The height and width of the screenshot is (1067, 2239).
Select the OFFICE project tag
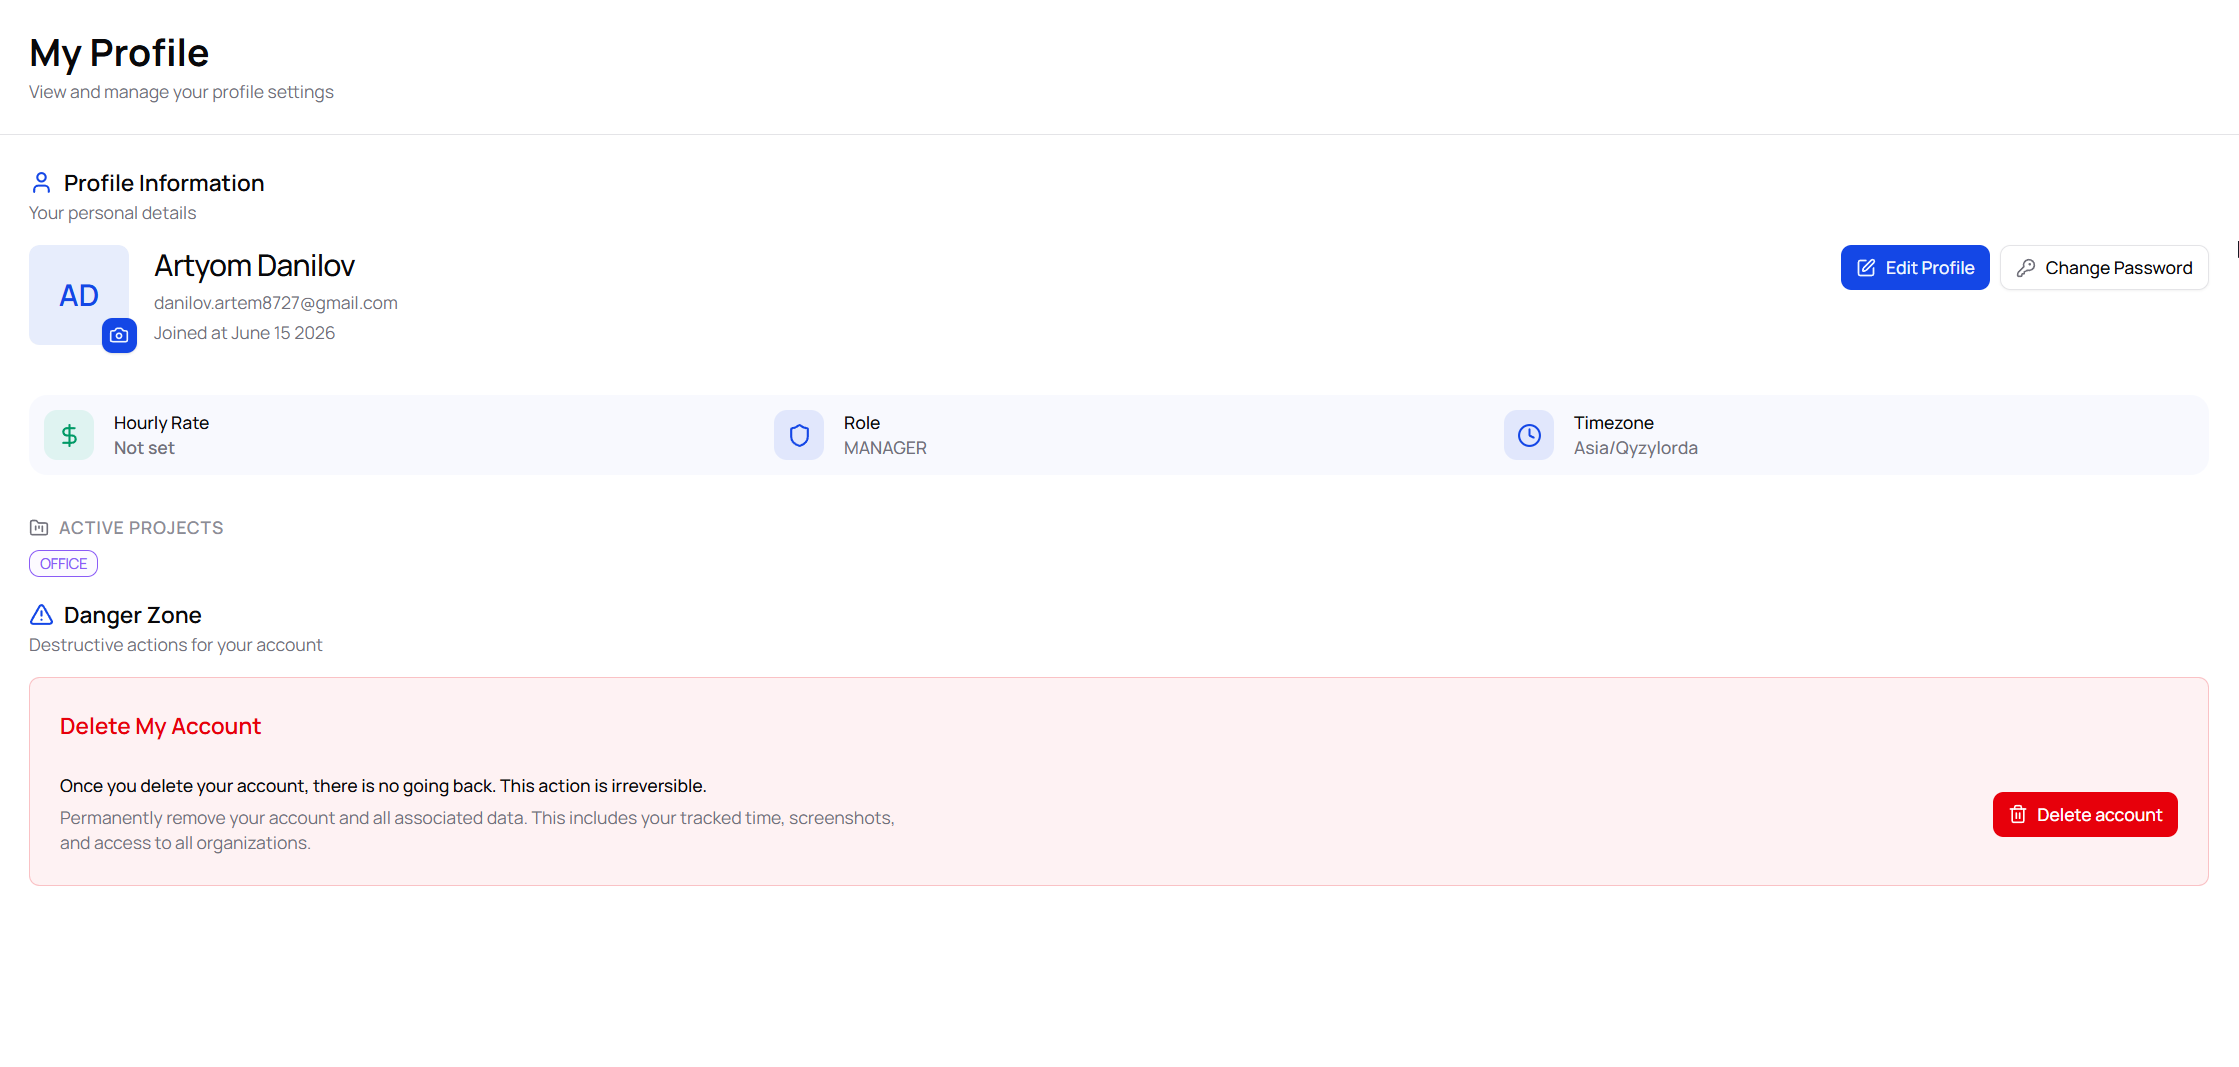click(63, 563)
